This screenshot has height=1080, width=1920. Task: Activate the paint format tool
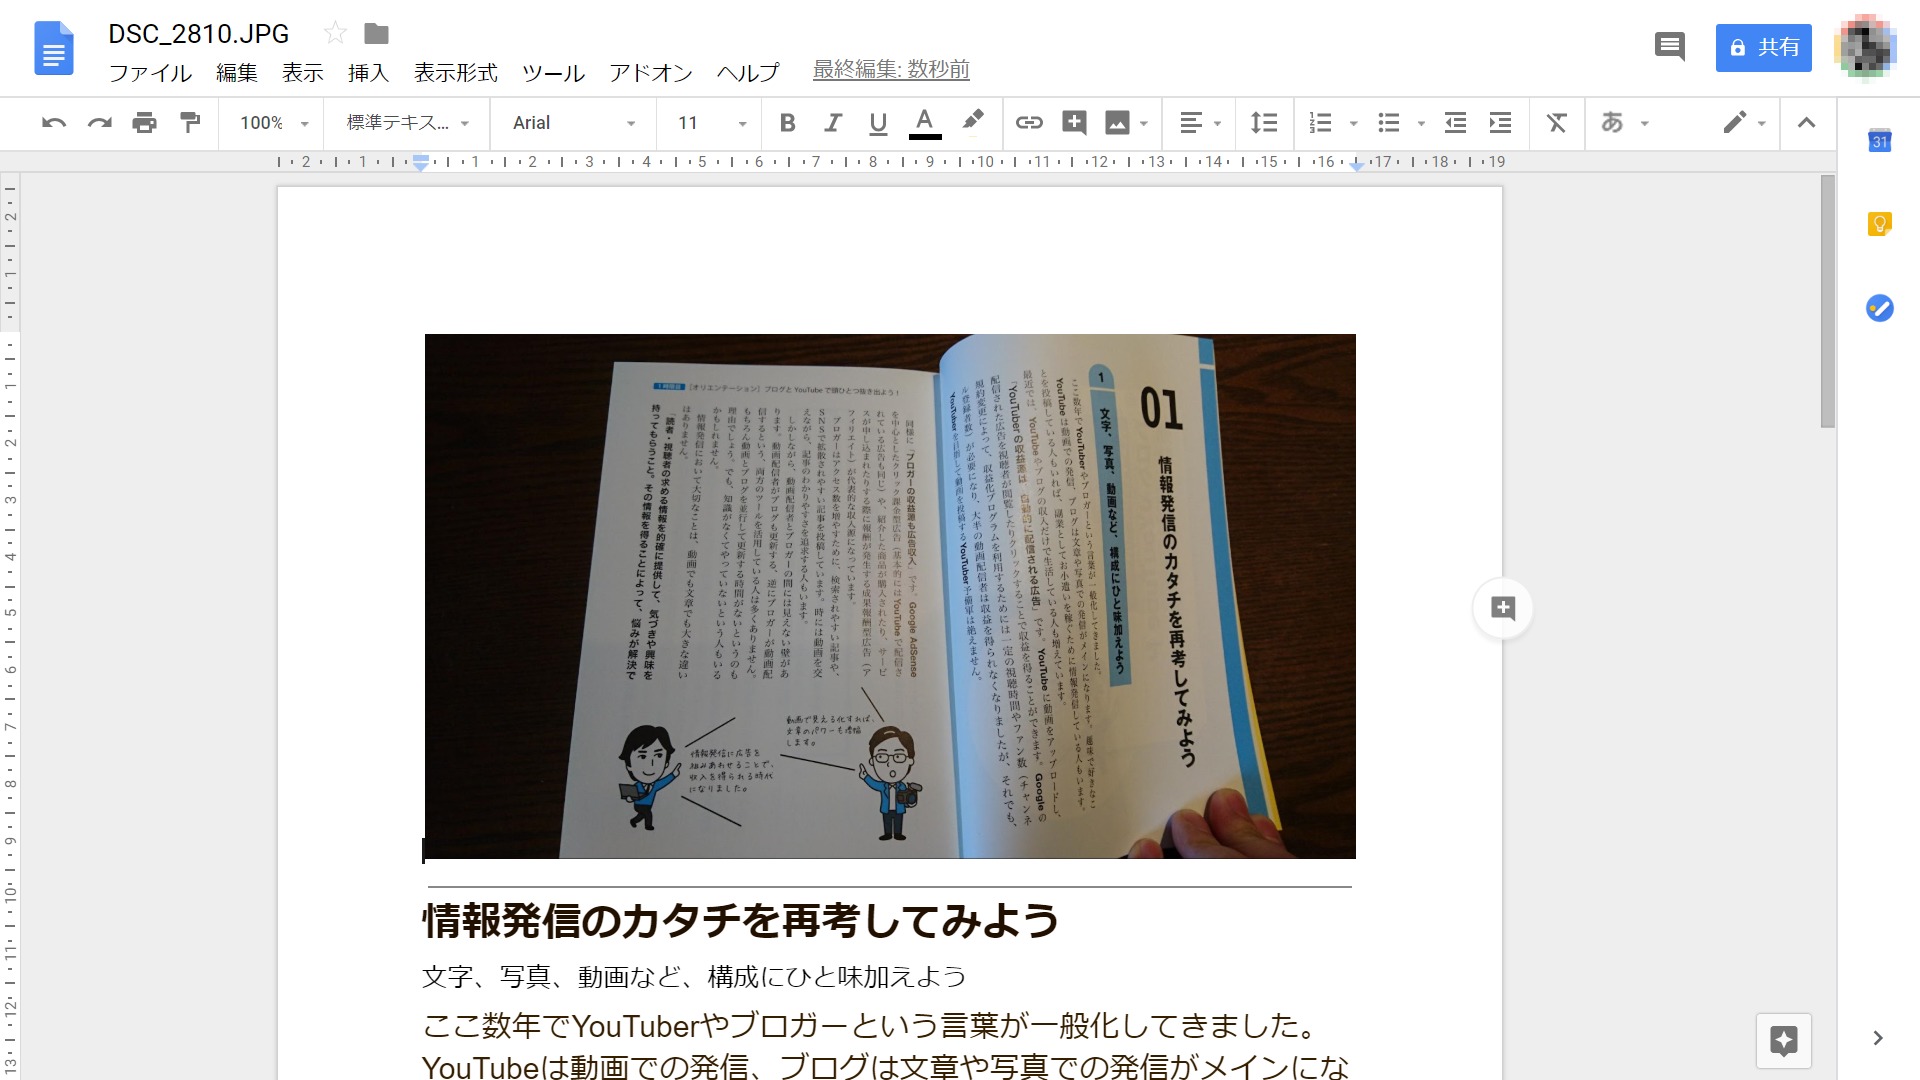pos(190,122)
